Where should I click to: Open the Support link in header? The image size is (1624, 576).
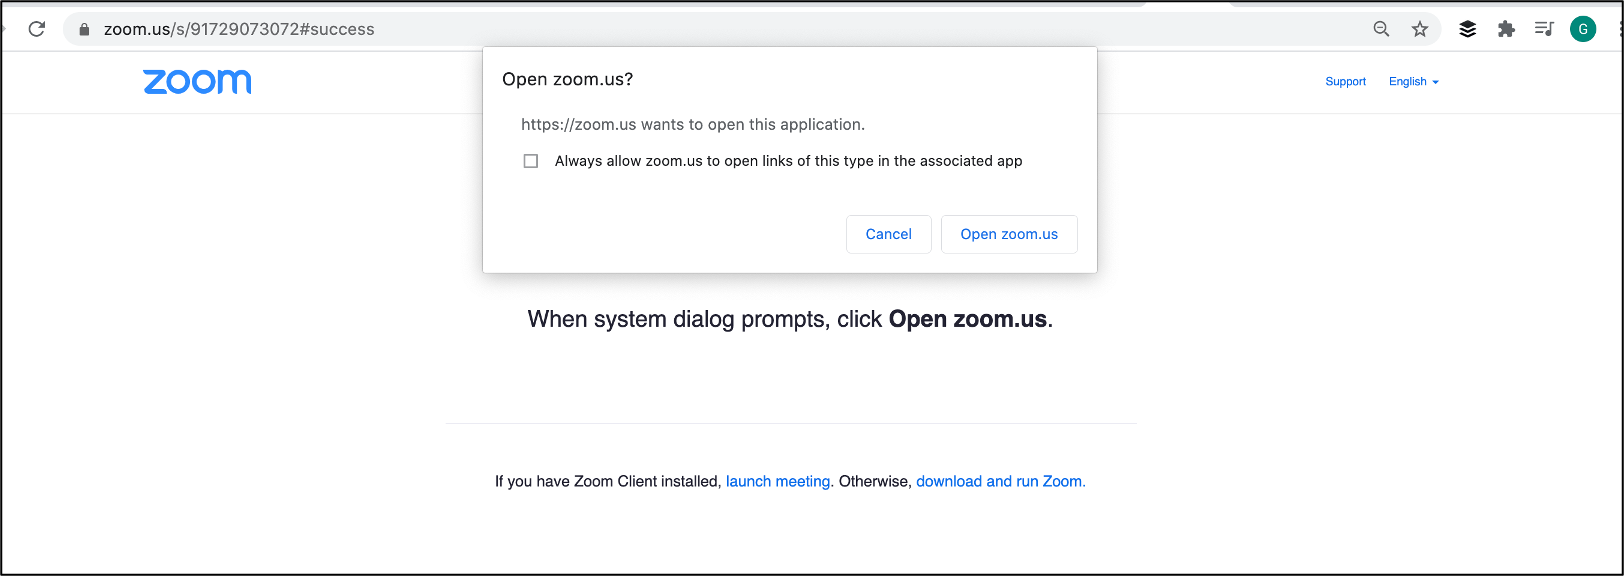(1345, 82)
